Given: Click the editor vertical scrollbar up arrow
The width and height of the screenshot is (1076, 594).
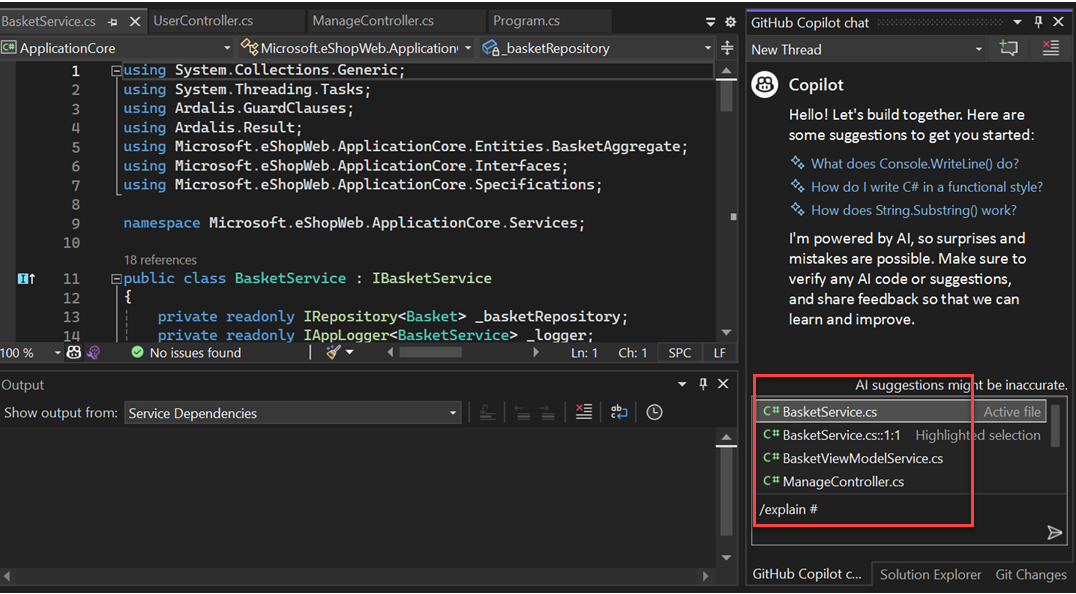Looking at the screenshot, I should pyautogui.click(x=725, y=71).
